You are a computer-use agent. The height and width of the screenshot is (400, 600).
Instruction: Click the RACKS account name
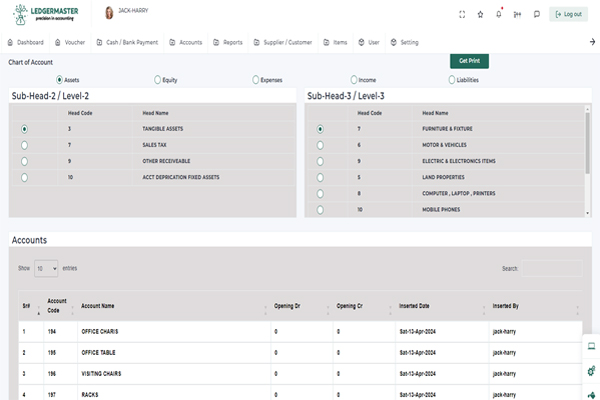[90, 395]
